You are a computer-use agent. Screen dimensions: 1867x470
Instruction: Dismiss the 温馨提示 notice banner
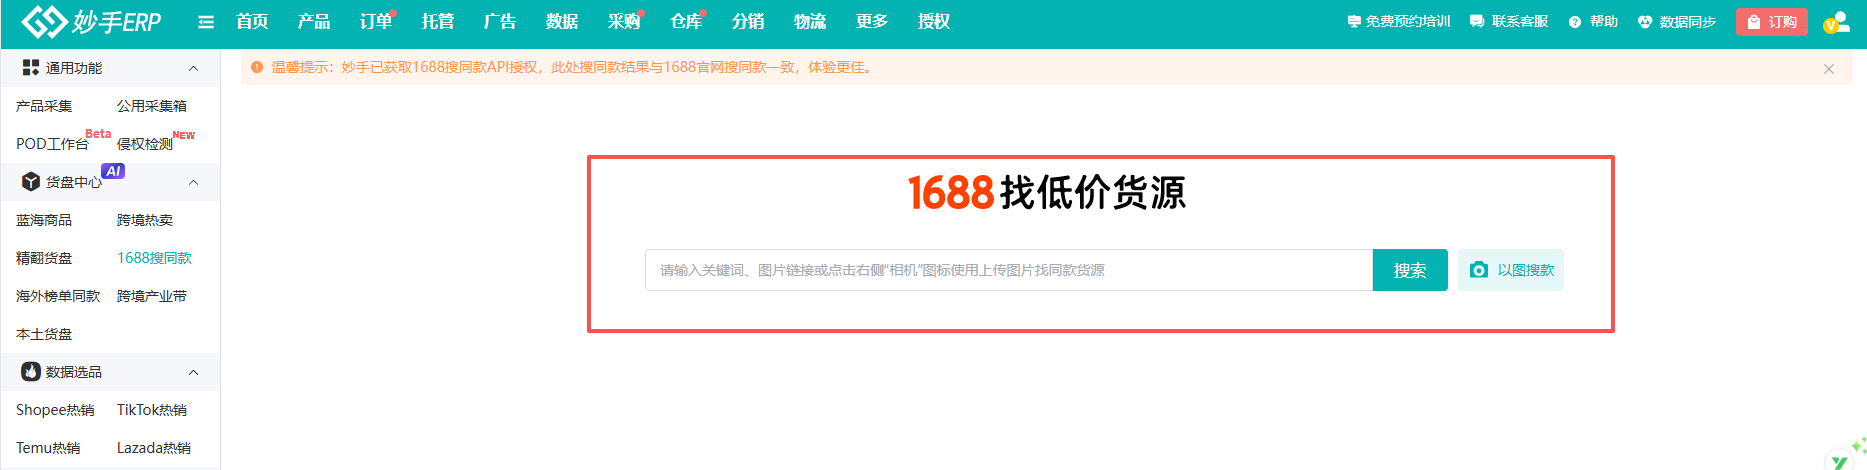point(1829,69)
